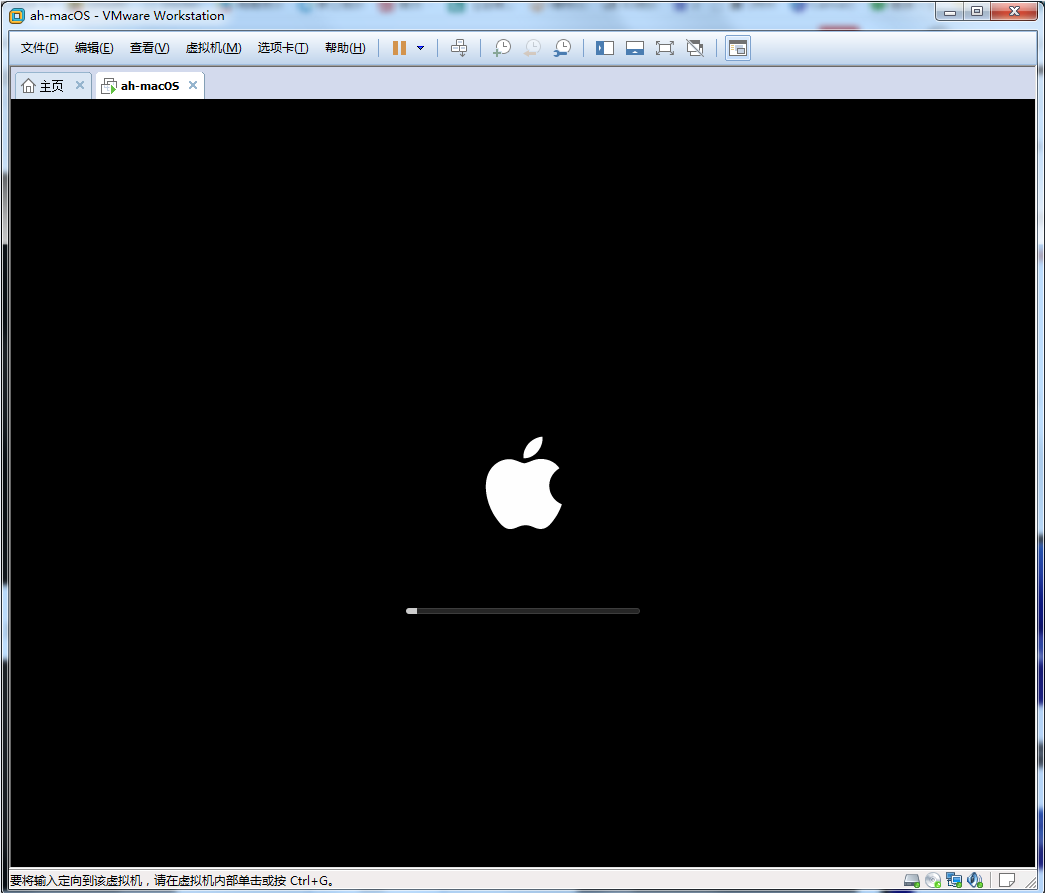
Task: Toggle the thumbnail bar view
Action: 635,48
